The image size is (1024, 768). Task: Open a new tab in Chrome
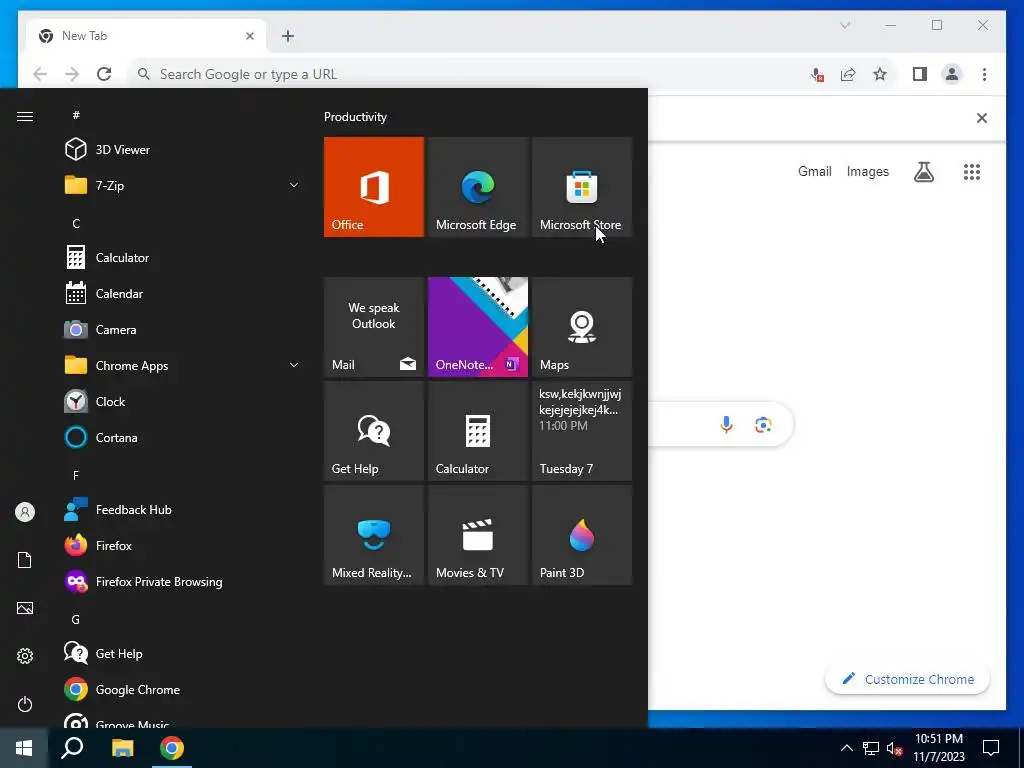288,36
